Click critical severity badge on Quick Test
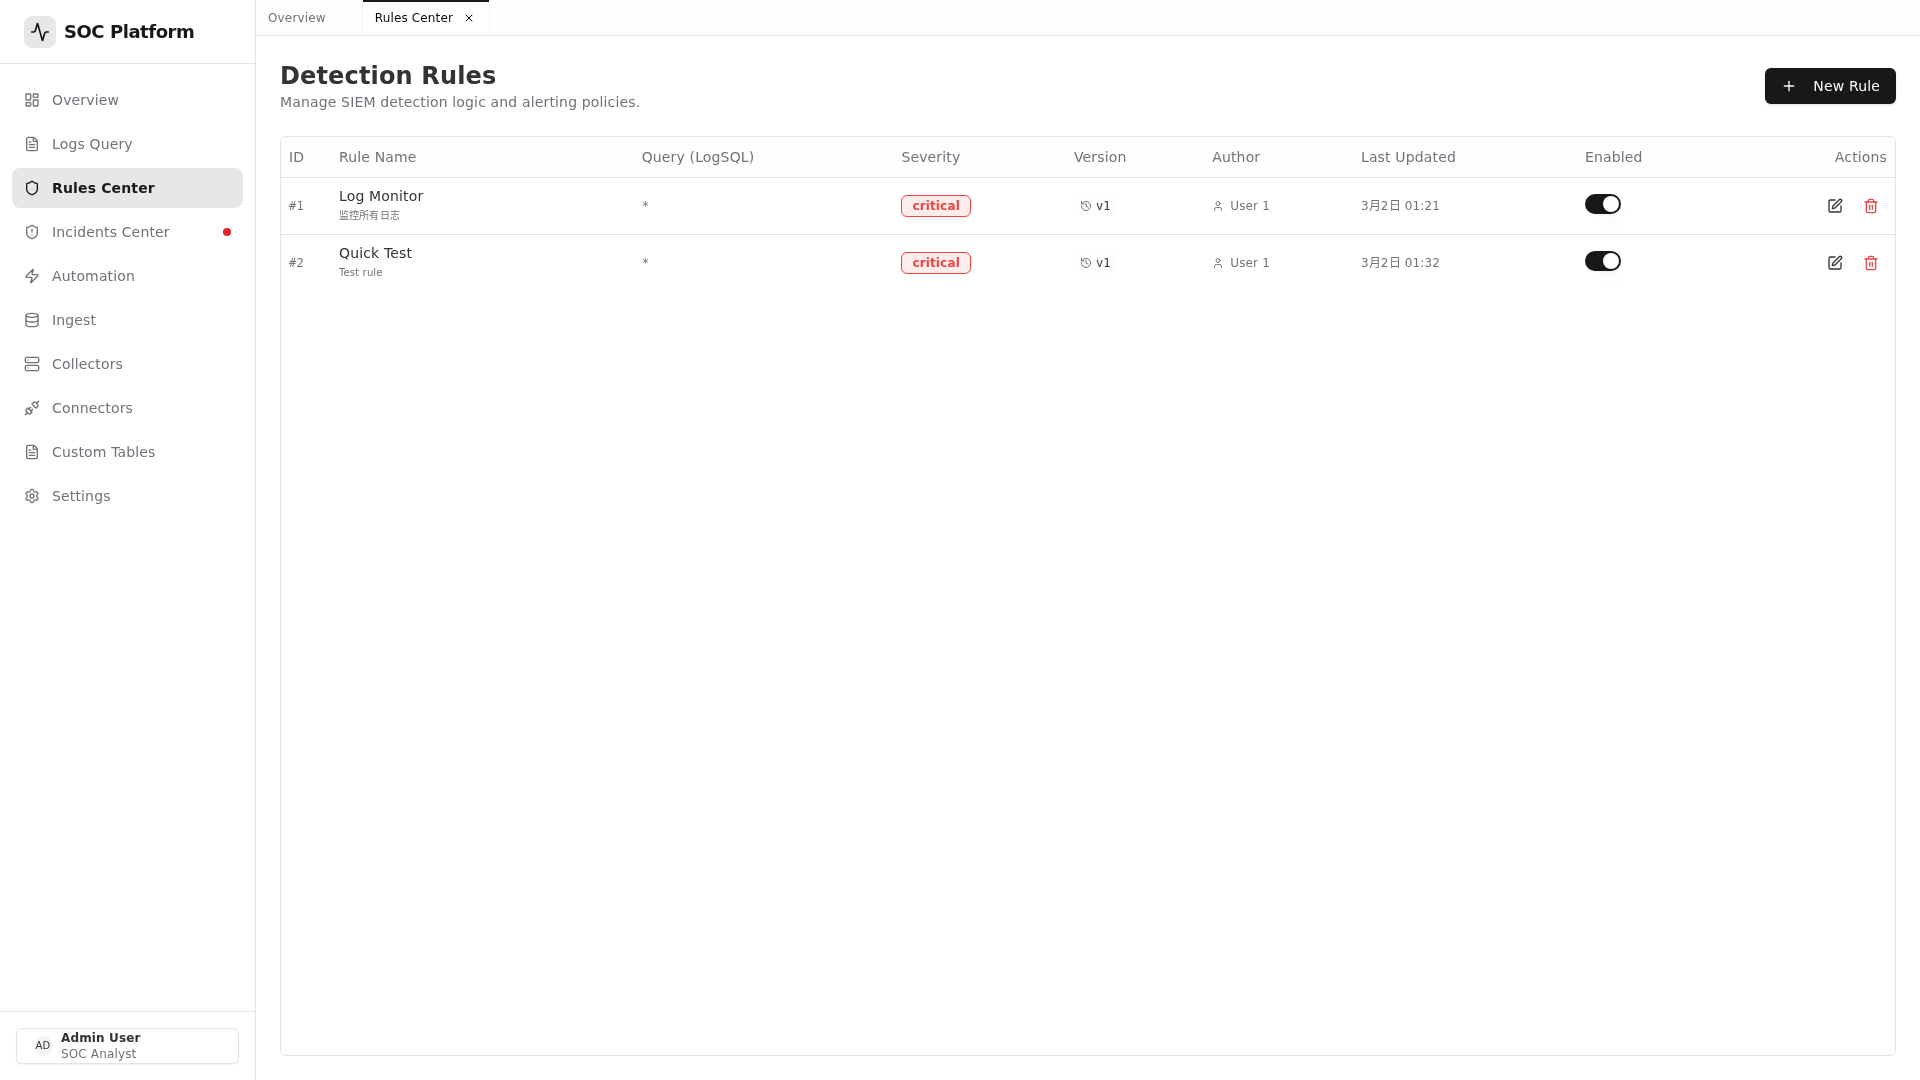The width and height of the screenshot is (1920, 1080). click(935, 263)
